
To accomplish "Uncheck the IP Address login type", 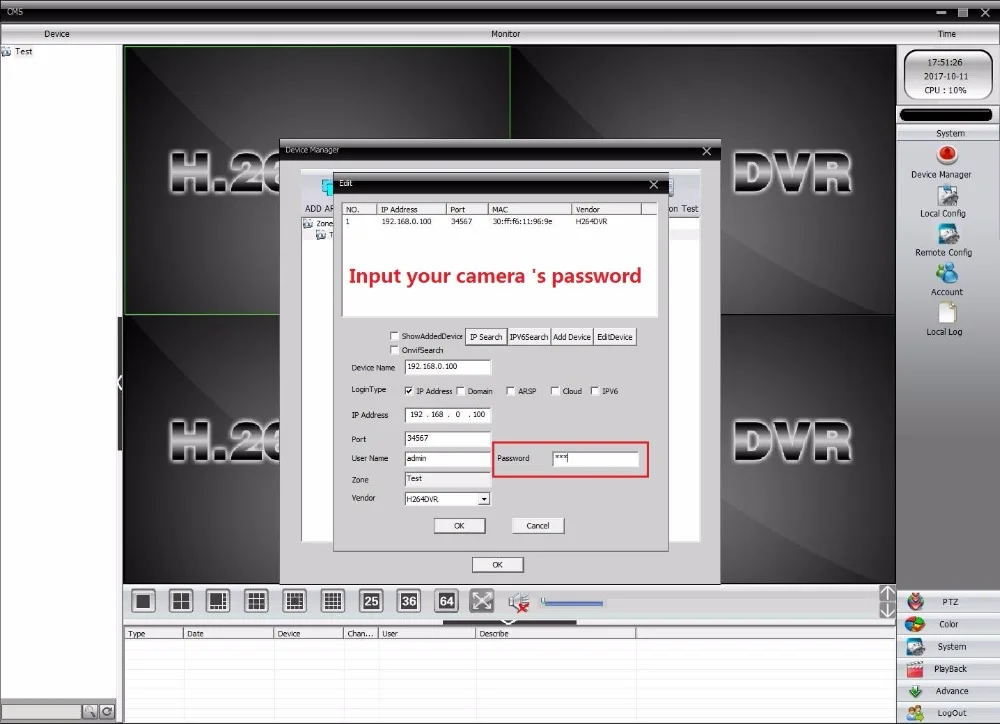I will point(409,391).
